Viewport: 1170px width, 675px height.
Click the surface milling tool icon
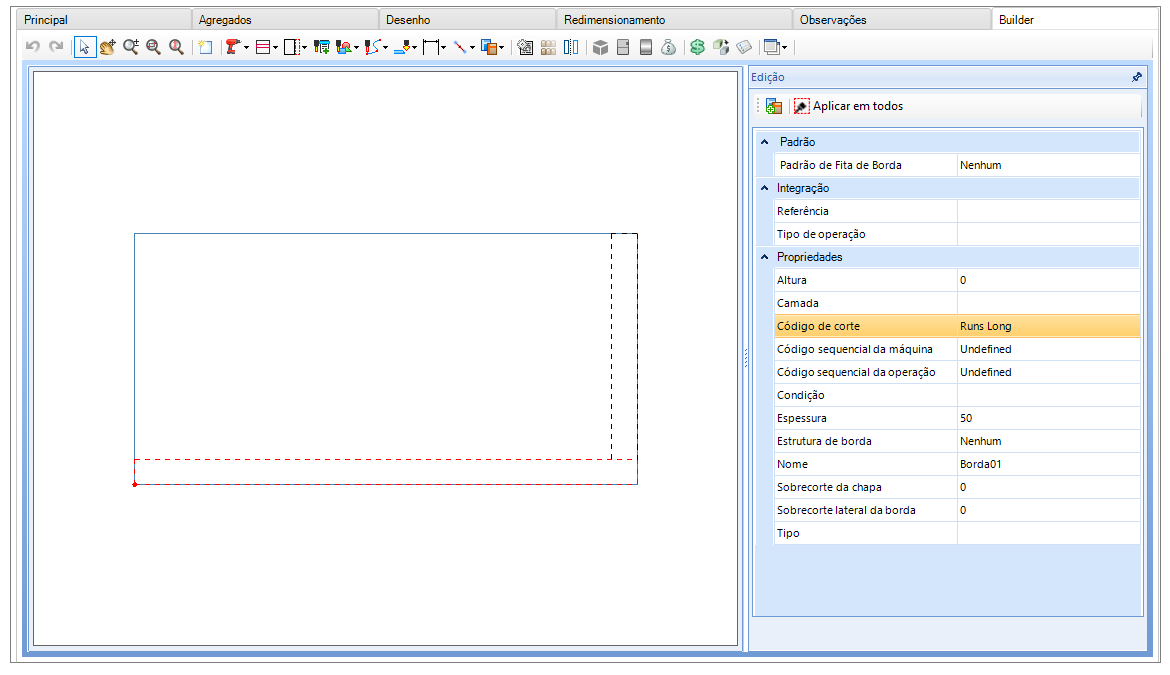coord(402,47)
